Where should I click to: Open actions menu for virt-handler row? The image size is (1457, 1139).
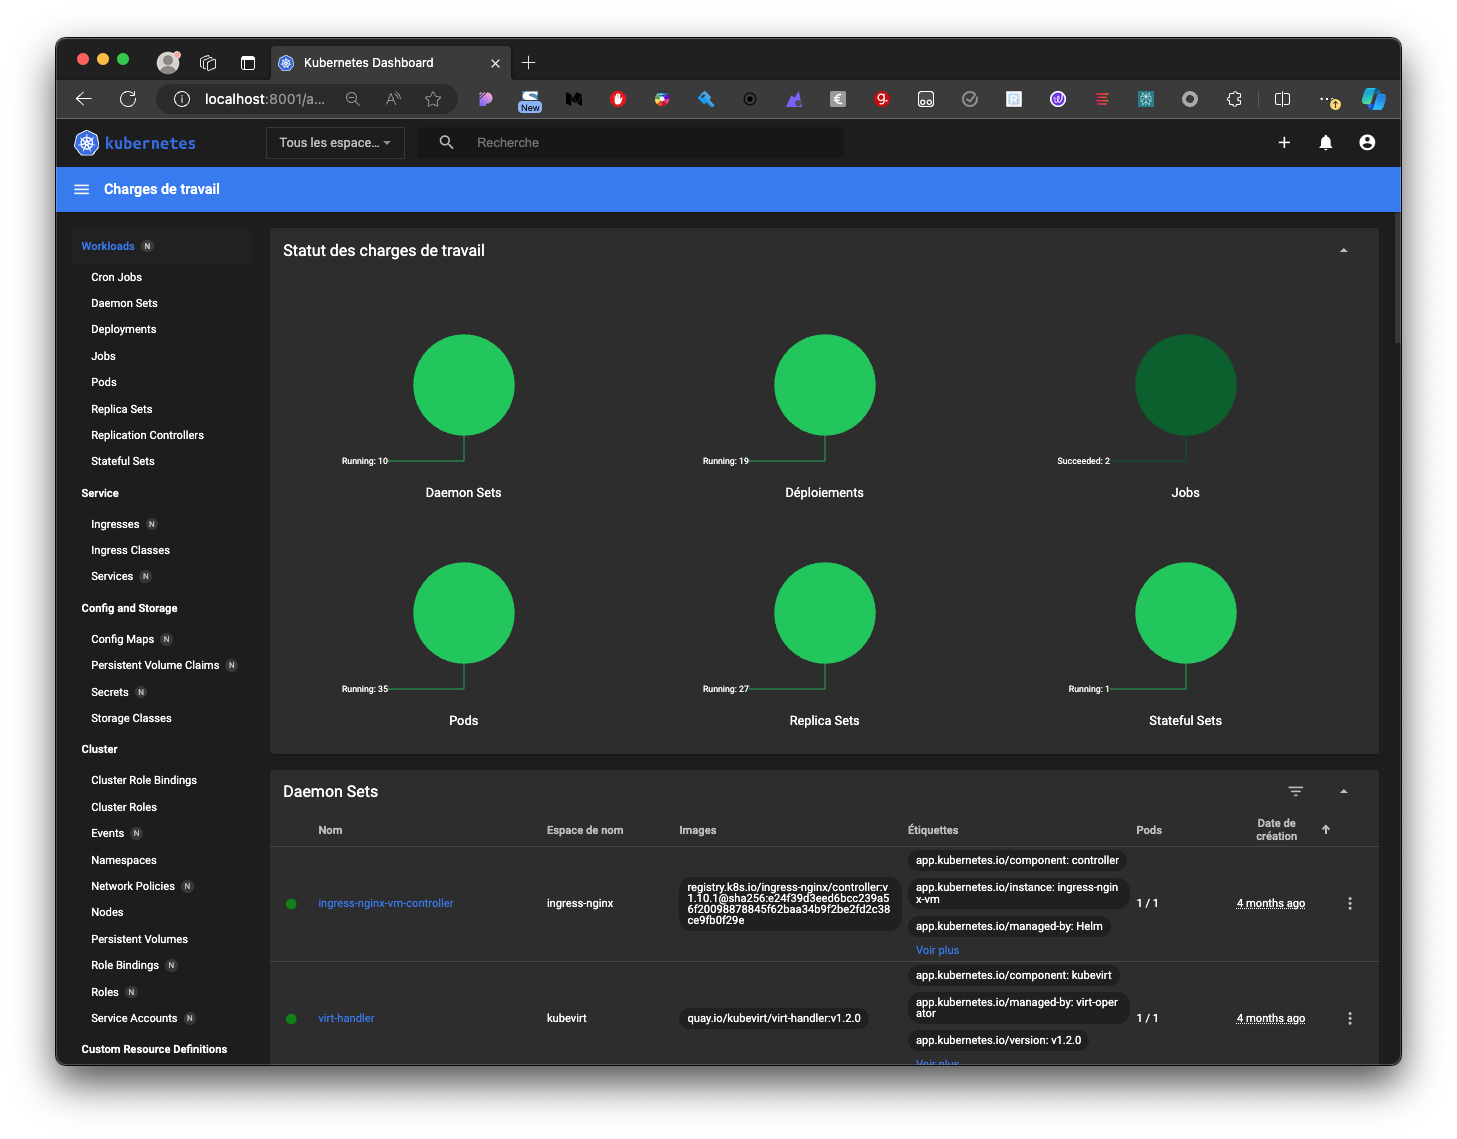point(1349,1018)
